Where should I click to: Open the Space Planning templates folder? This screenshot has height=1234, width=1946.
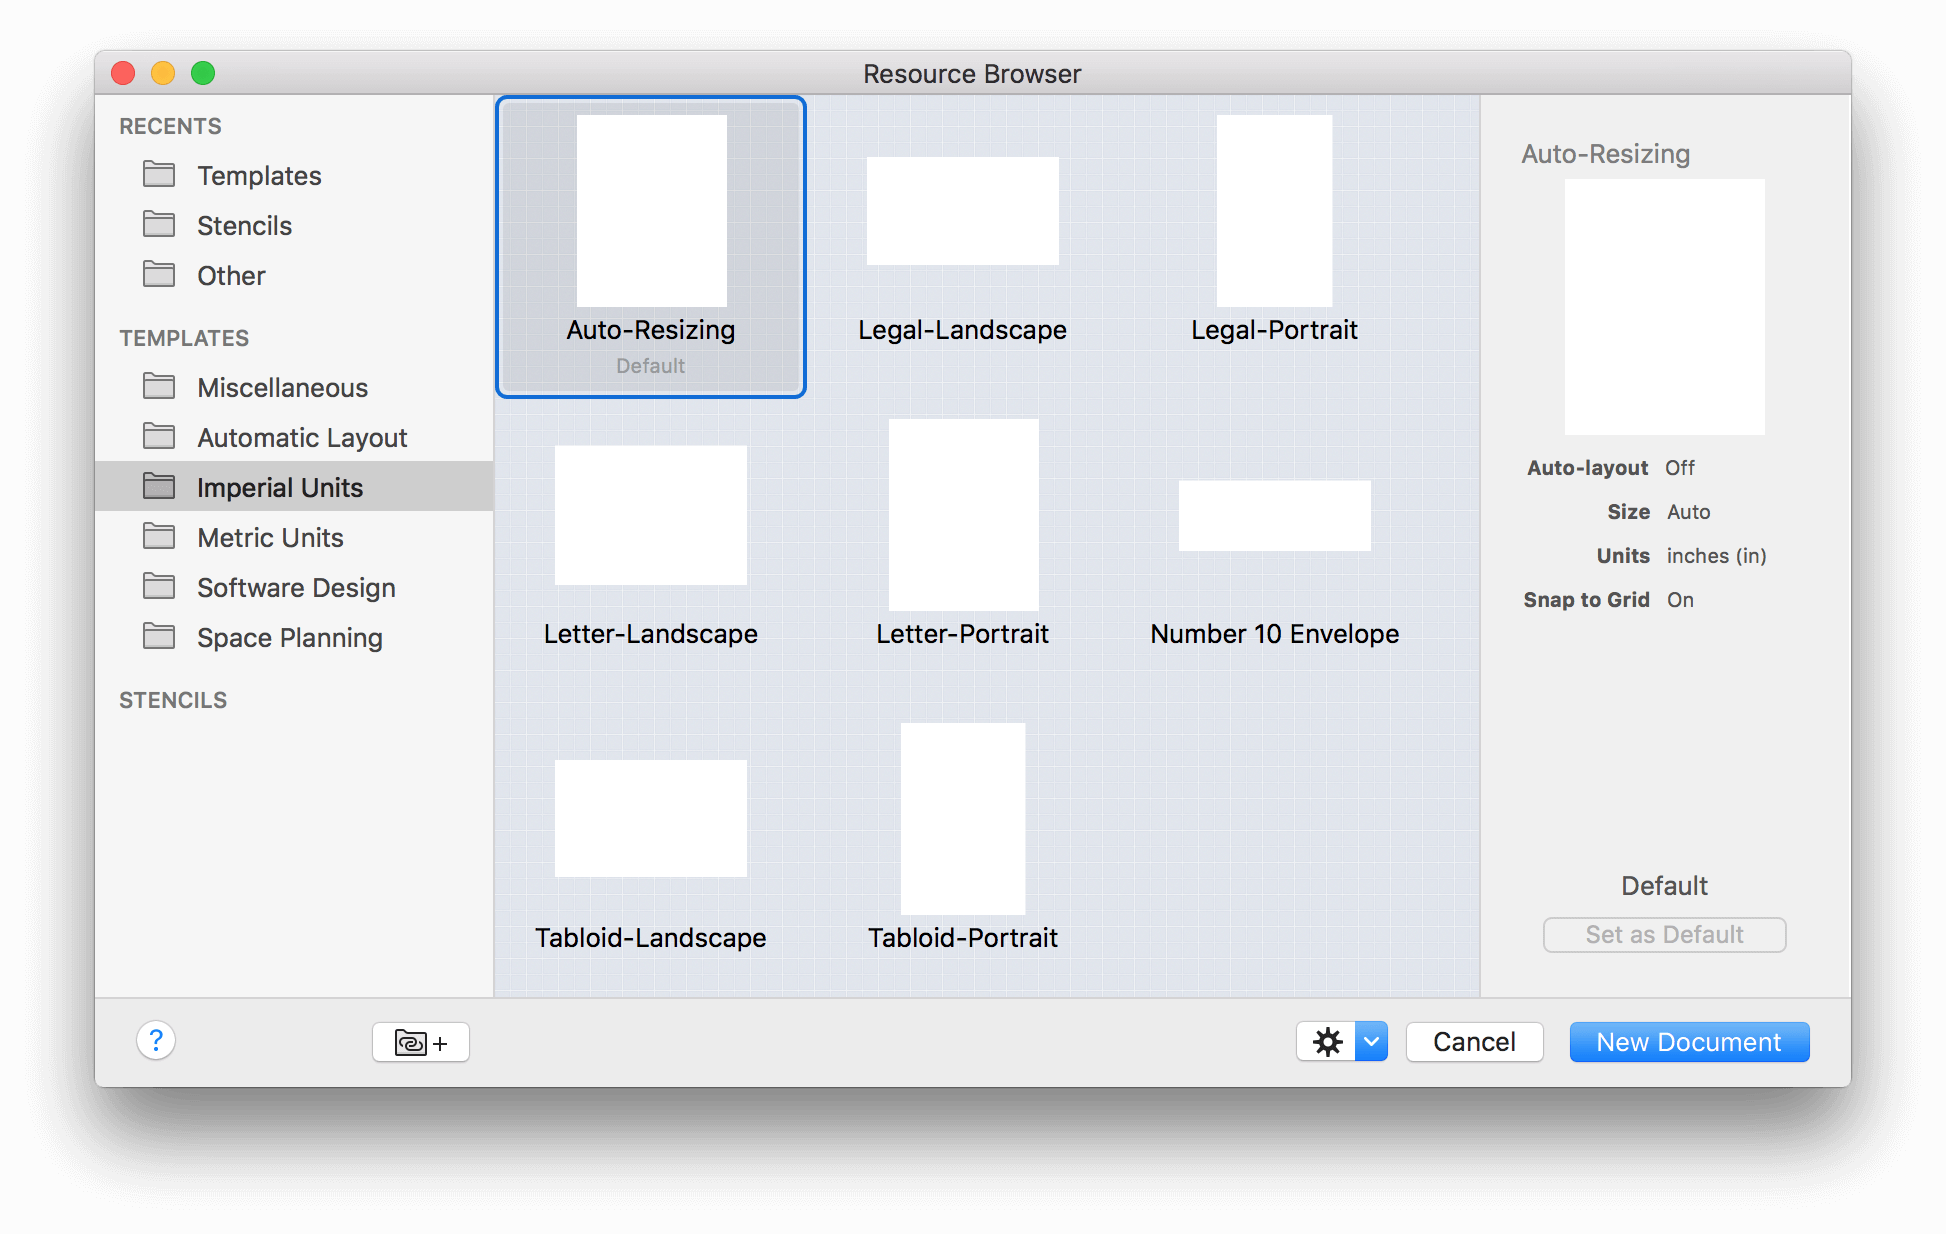(x=294, y=638)
